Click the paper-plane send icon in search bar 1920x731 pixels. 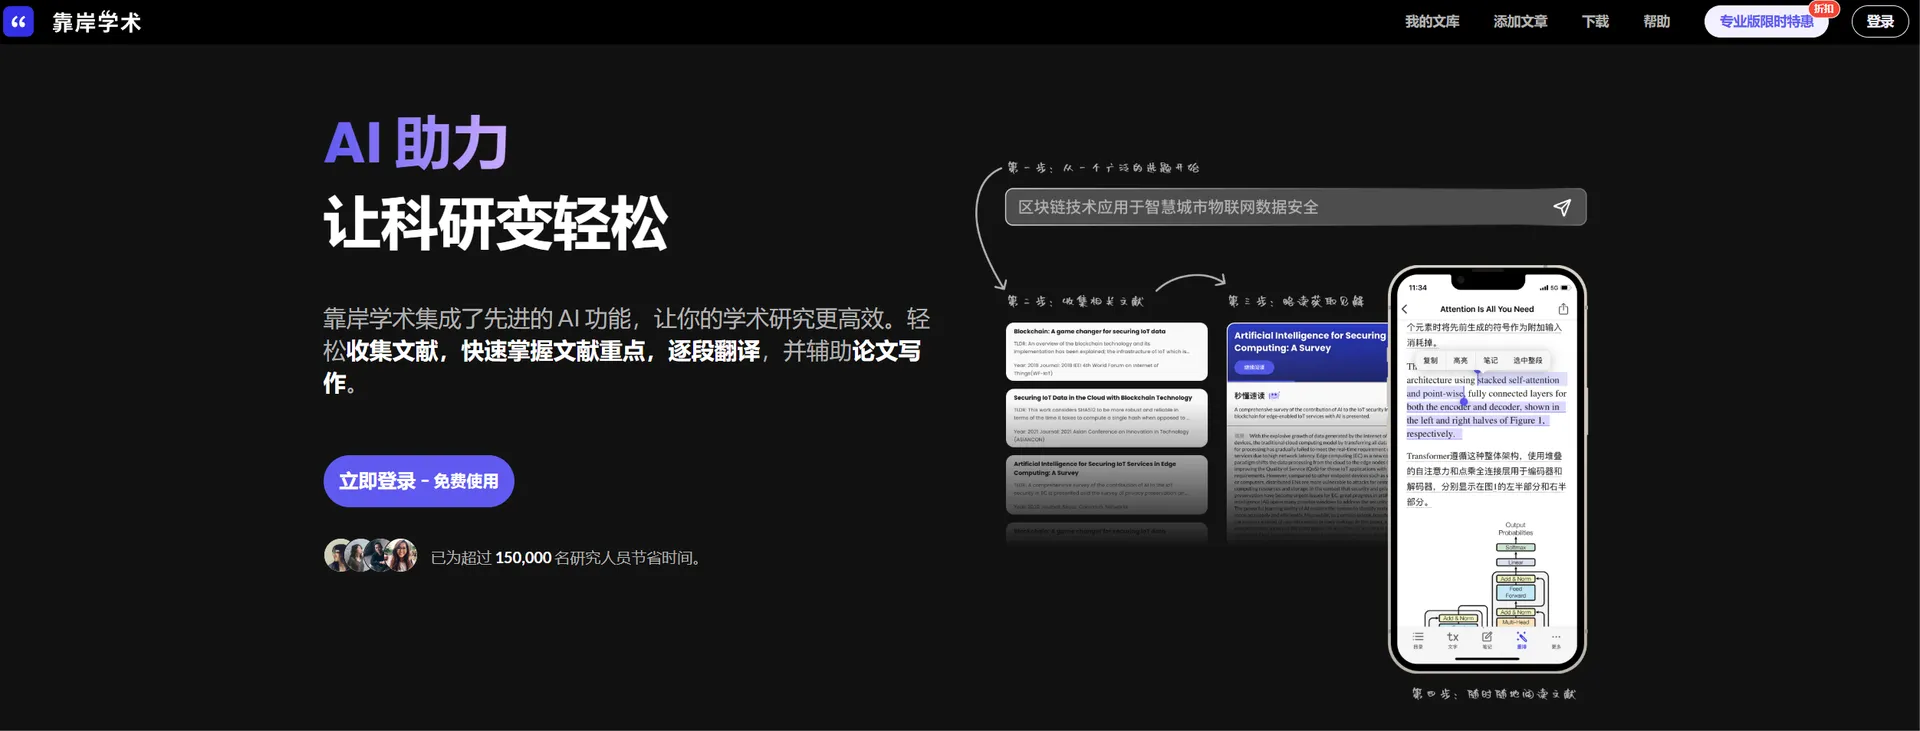[1561, 207]
